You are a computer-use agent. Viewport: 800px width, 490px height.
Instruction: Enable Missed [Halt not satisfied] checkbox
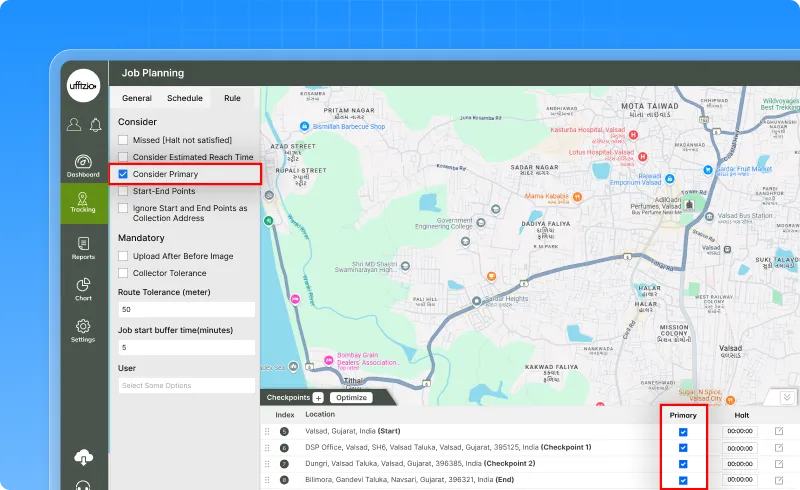(123, 140)
